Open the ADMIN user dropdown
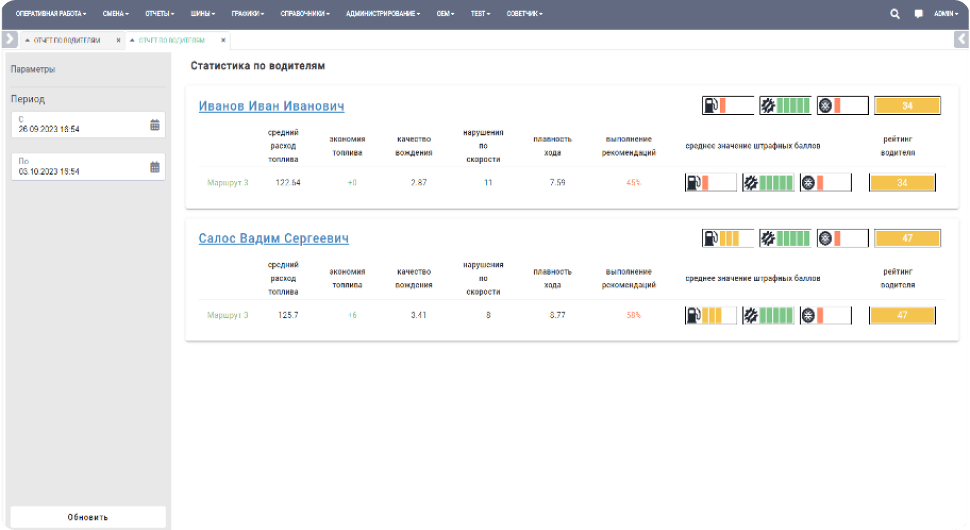Screen dimensions: 970x530 pos(945,15)
